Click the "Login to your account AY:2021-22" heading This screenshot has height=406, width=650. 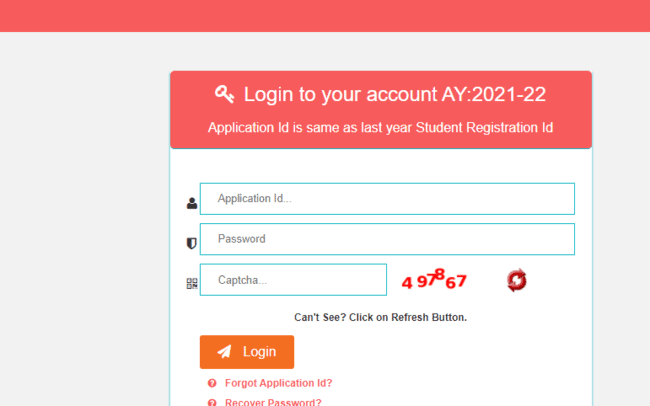394,95
